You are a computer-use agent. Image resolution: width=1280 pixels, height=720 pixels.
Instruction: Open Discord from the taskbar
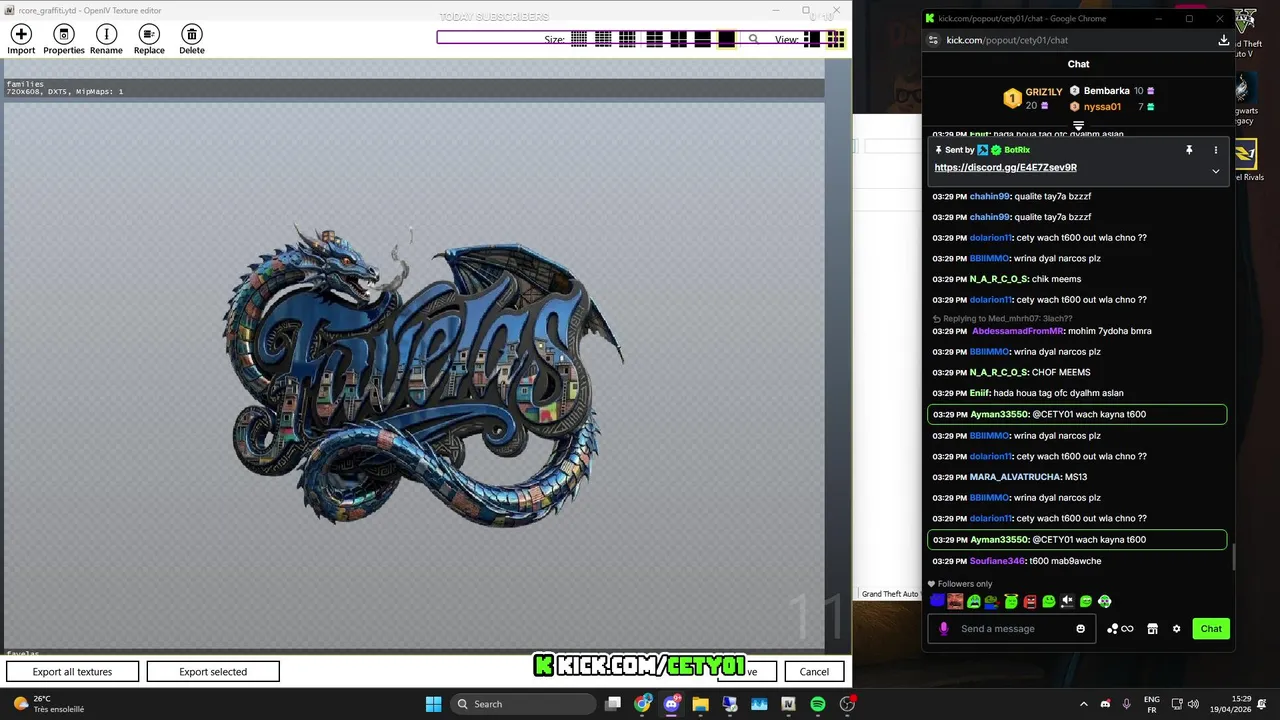(671, 704)
